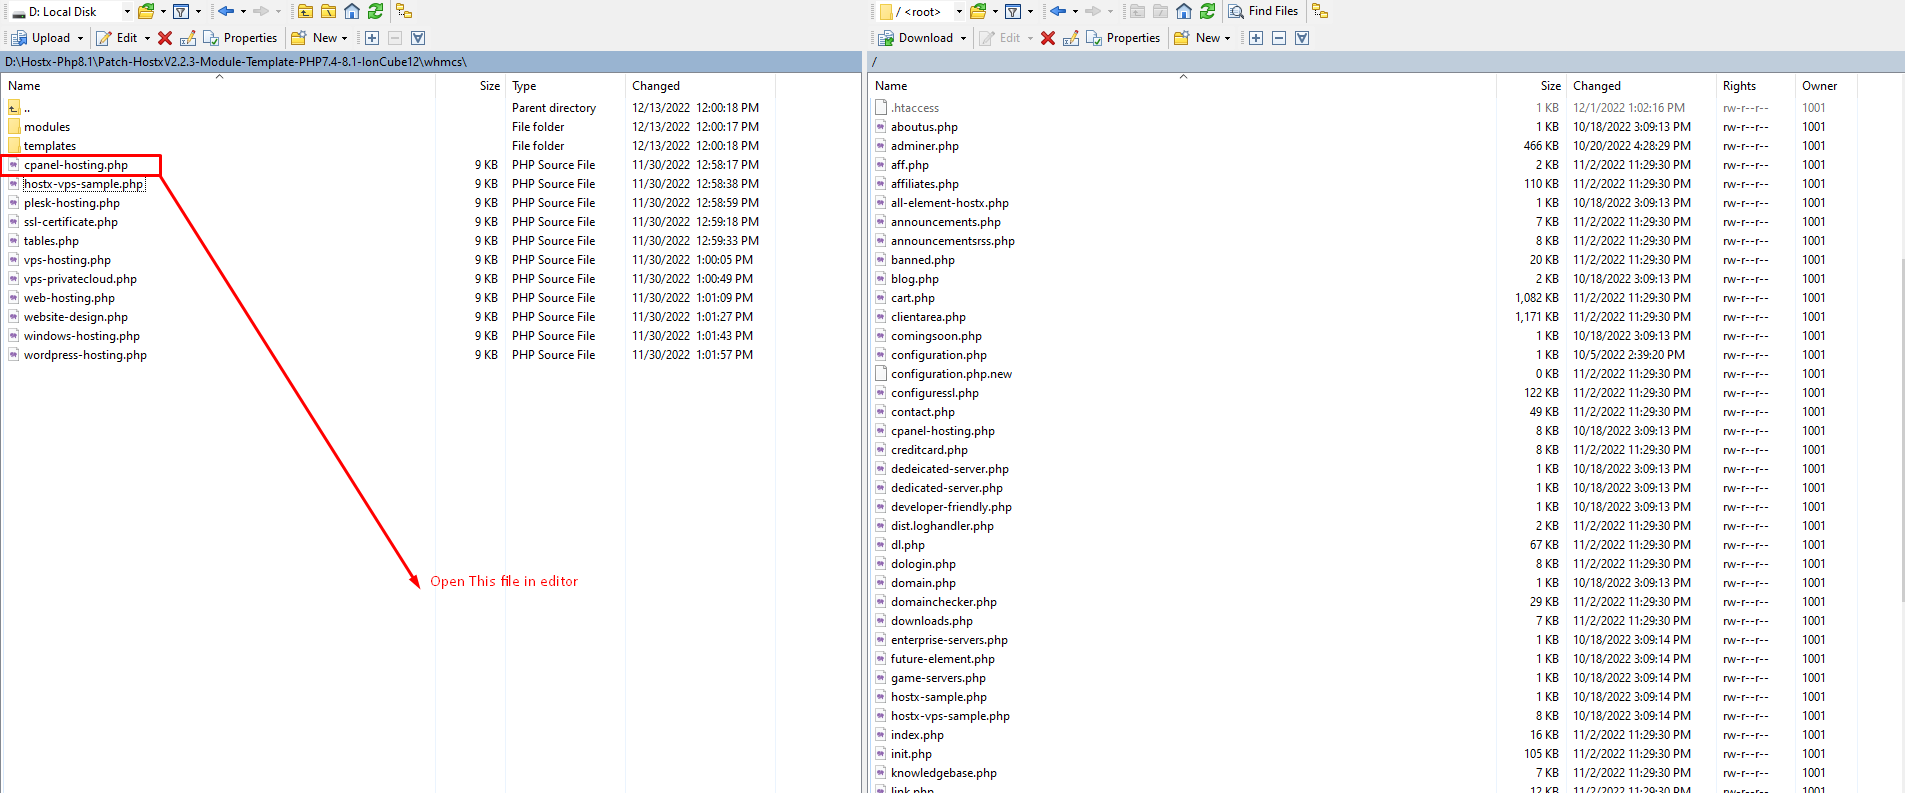Expand the remote root directory dropdown
1905x793 pixels.
coord(959,12)
